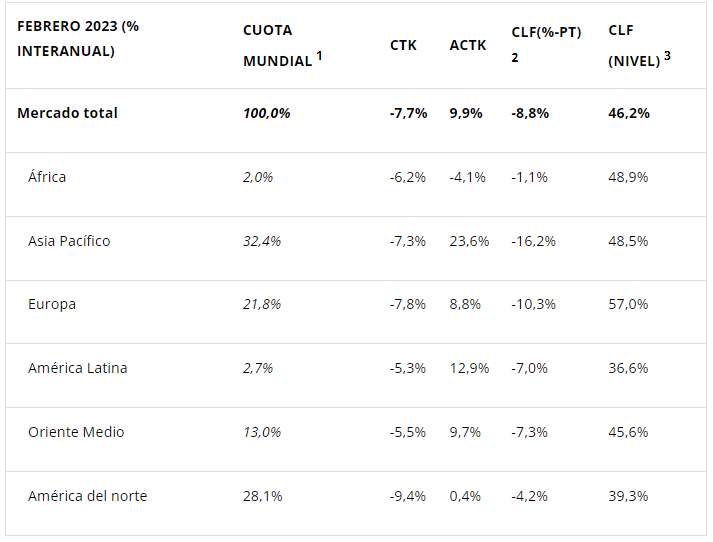Viewport: 713px width, 542px height.
Task: Select the Mercado total row label
Action: 67,113
